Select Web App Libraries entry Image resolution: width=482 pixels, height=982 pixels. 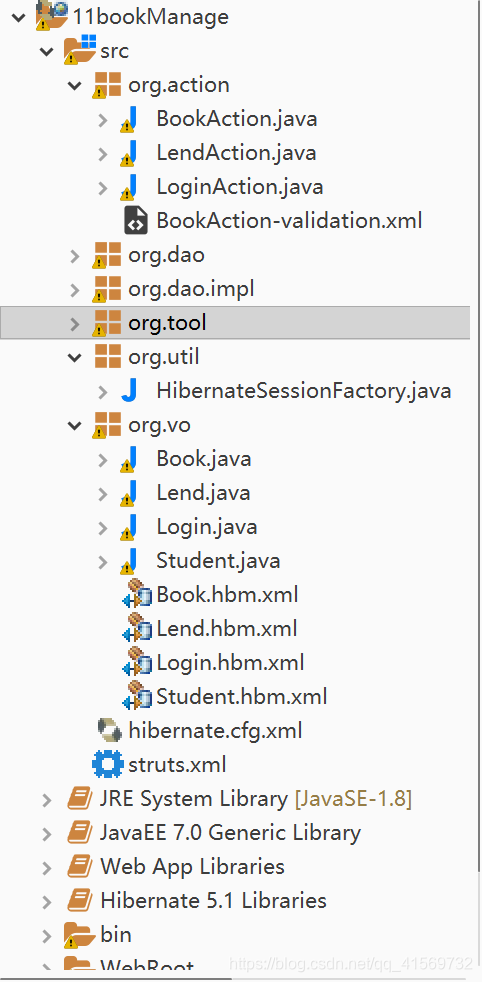pos(192,867)
